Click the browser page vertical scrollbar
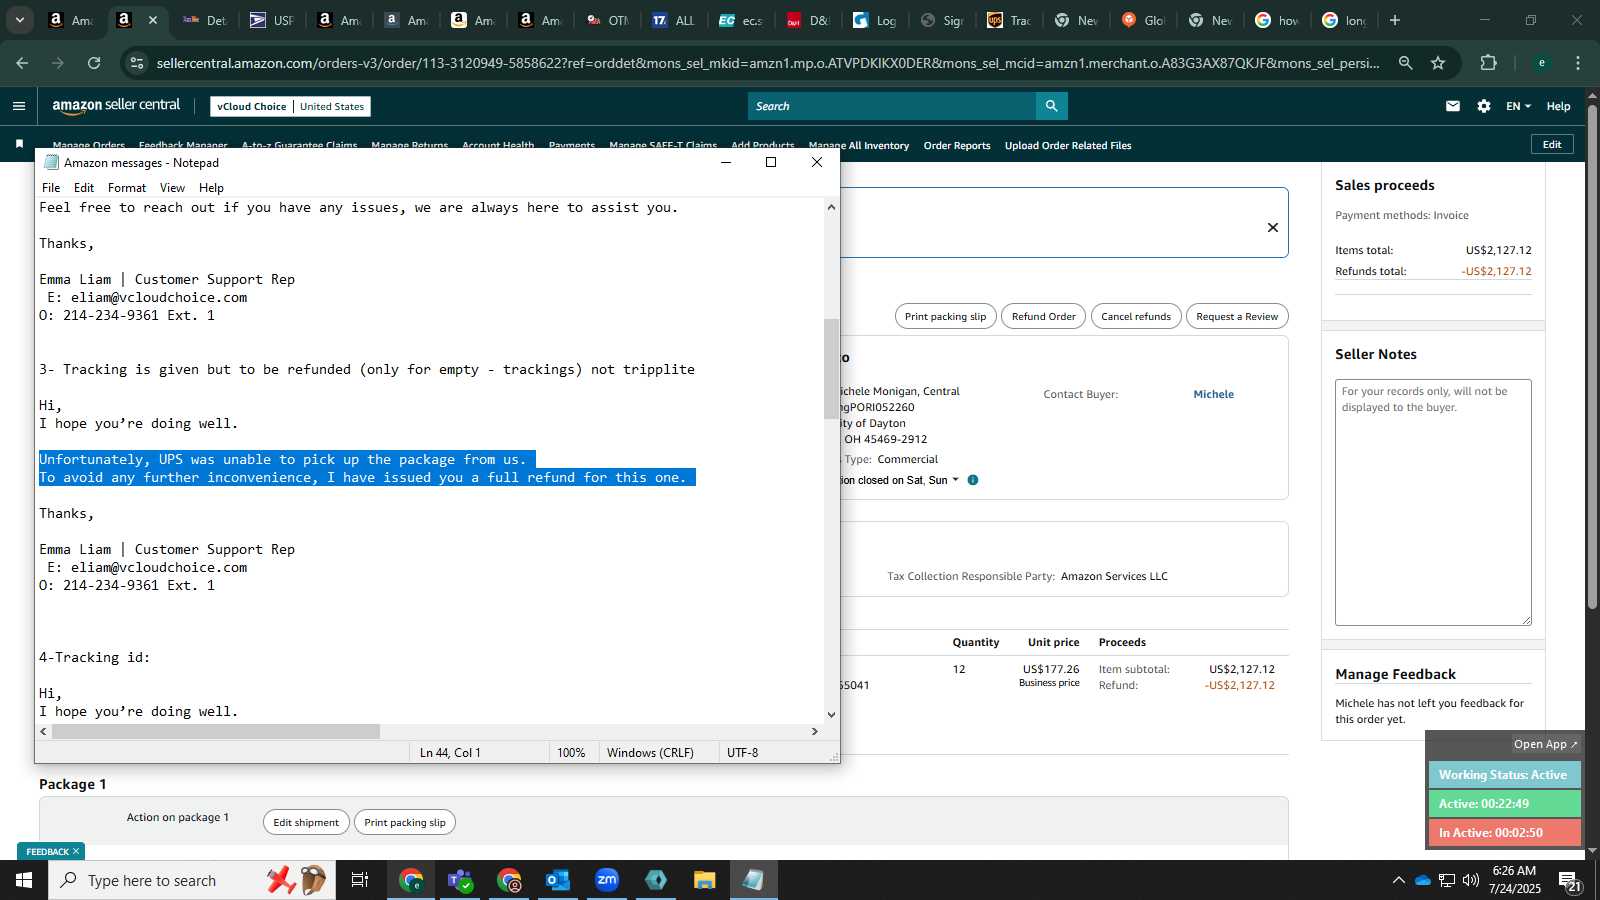Screen dimensions: 1600x900 pos(1592,357)
